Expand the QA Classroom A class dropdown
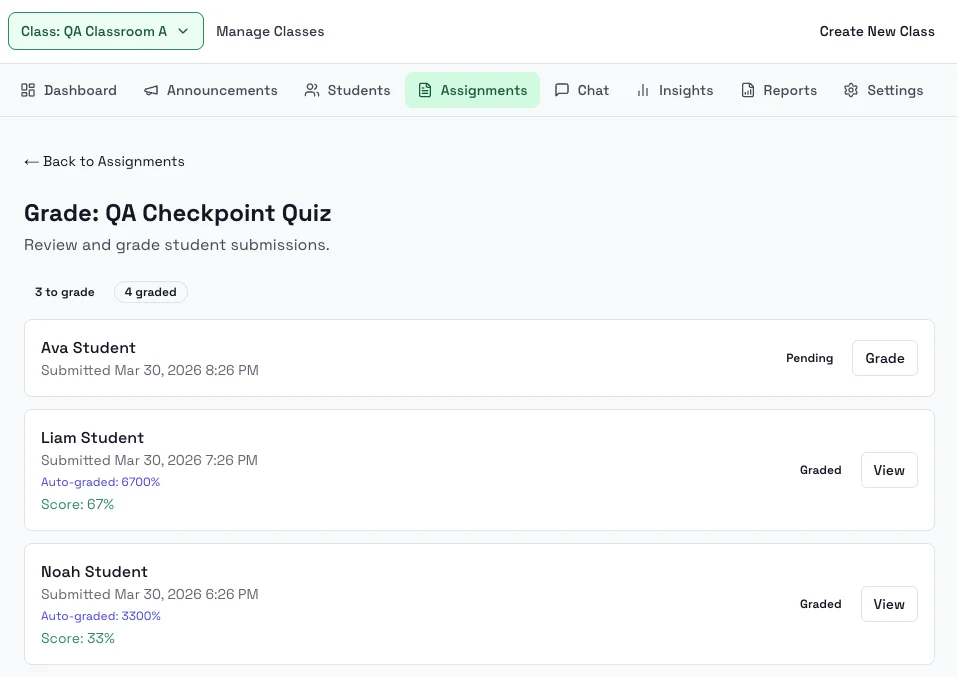The image size is (957, 677). [x=105, y=31]
